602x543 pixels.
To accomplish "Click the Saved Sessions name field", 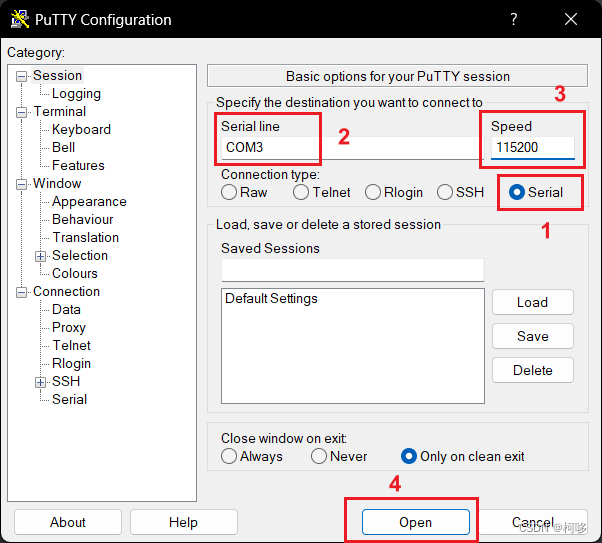I will tap(352, 270).
